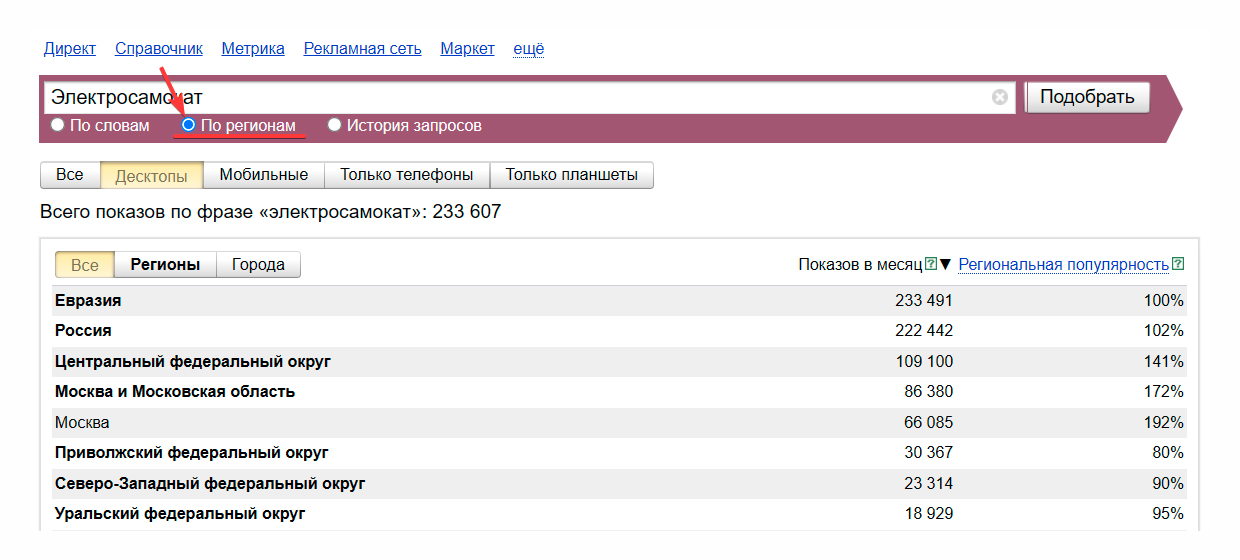Select the Все tab in regions table
The height and width of the screenshot is (560, 1240).
coord(85,265)
